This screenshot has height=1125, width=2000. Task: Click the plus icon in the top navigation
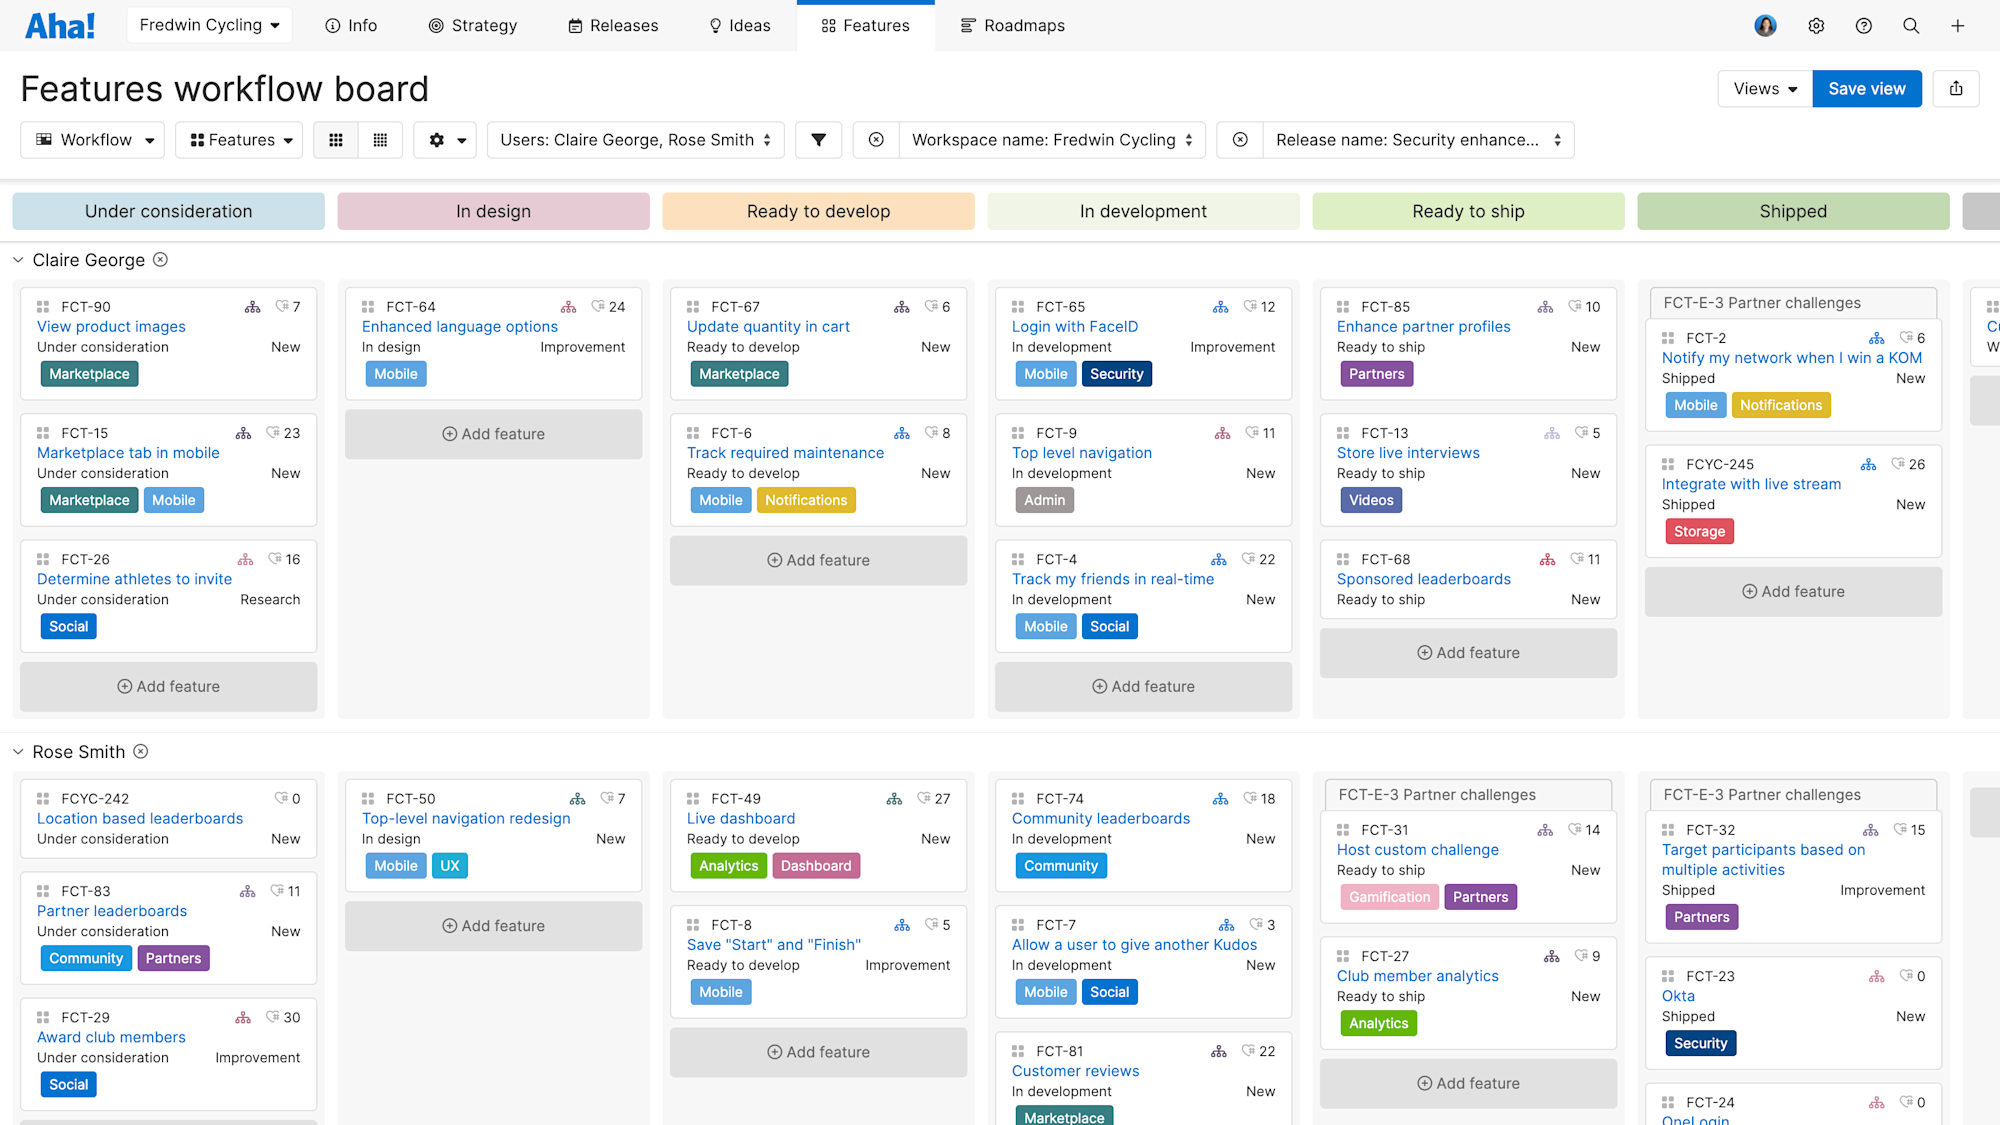(x=1958, y=25)
